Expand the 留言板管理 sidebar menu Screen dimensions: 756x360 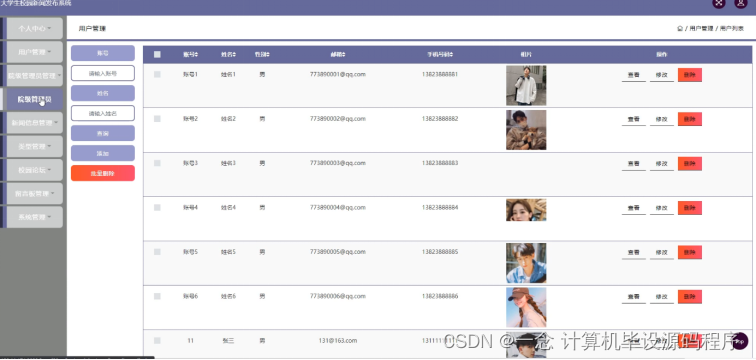(35, 193)
